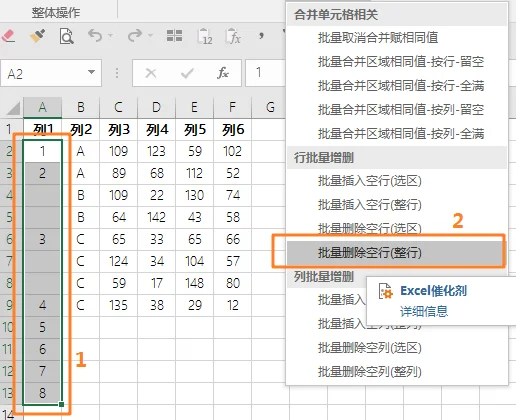Open 详细信息 link in tooltip
Screen dimensions: 516x420
(424, 311)
